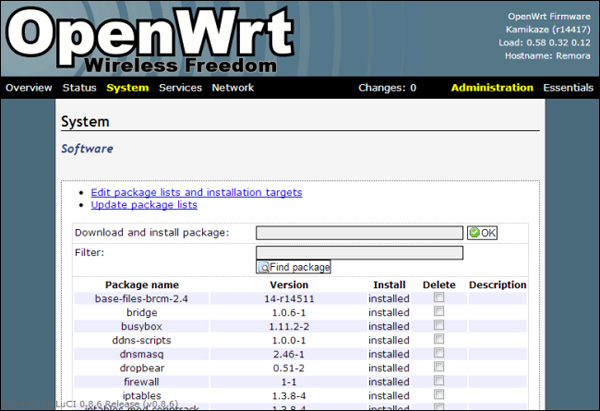This screenshot has width=600, height=411.
Task: Switch to the Network menu
Action: point(232,88)
